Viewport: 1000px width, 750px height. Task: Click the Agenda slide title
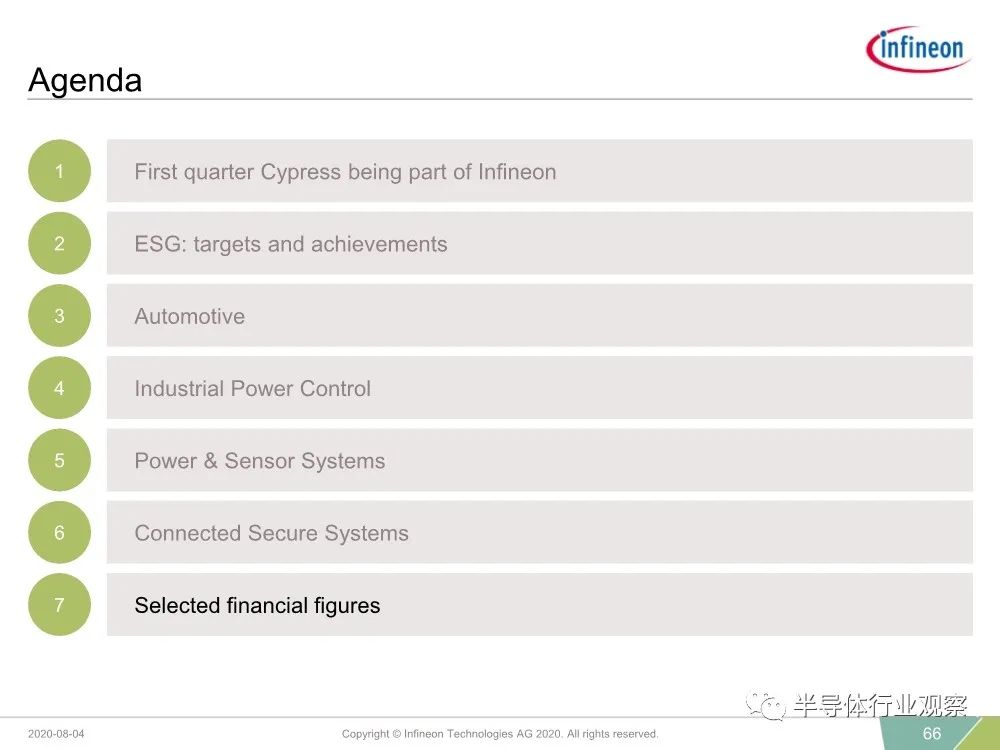(85, 81)
